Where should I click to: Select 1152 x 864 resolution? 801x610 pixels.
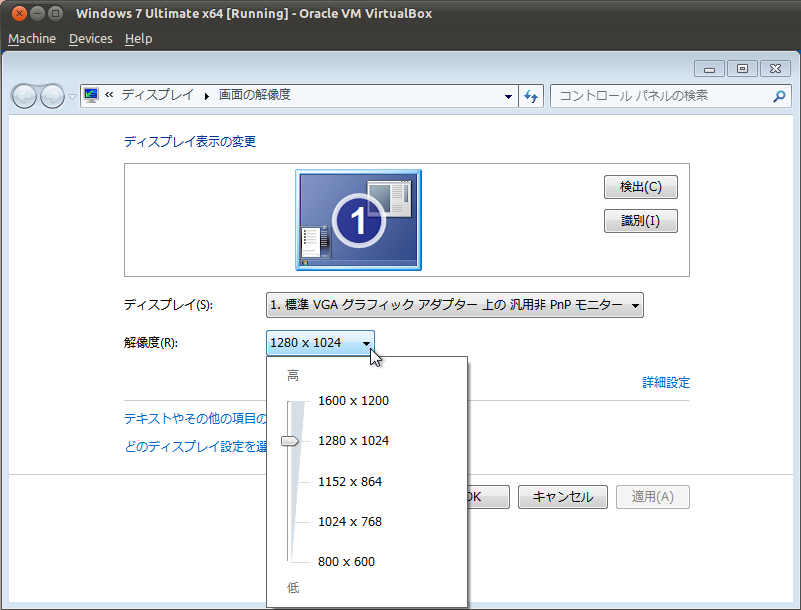350,482
